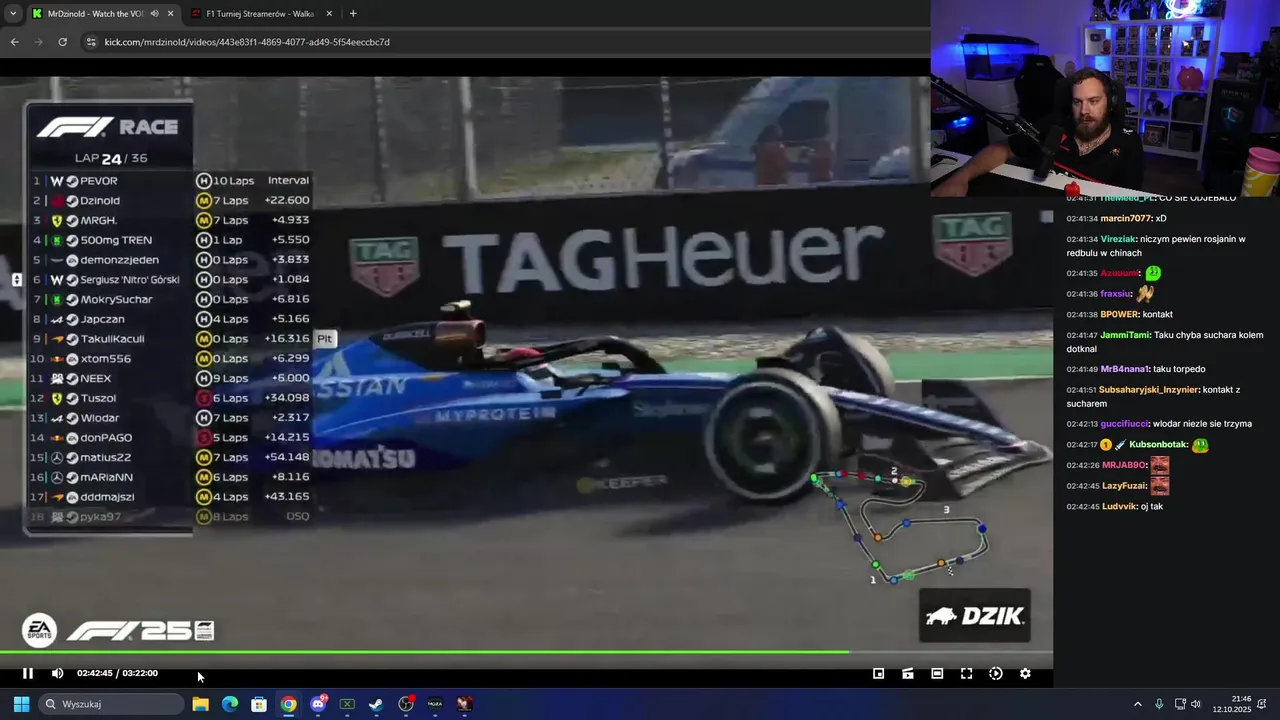Screen dimensions: 1280x720
Task: Reload the current page
Action: pos(62,42)
